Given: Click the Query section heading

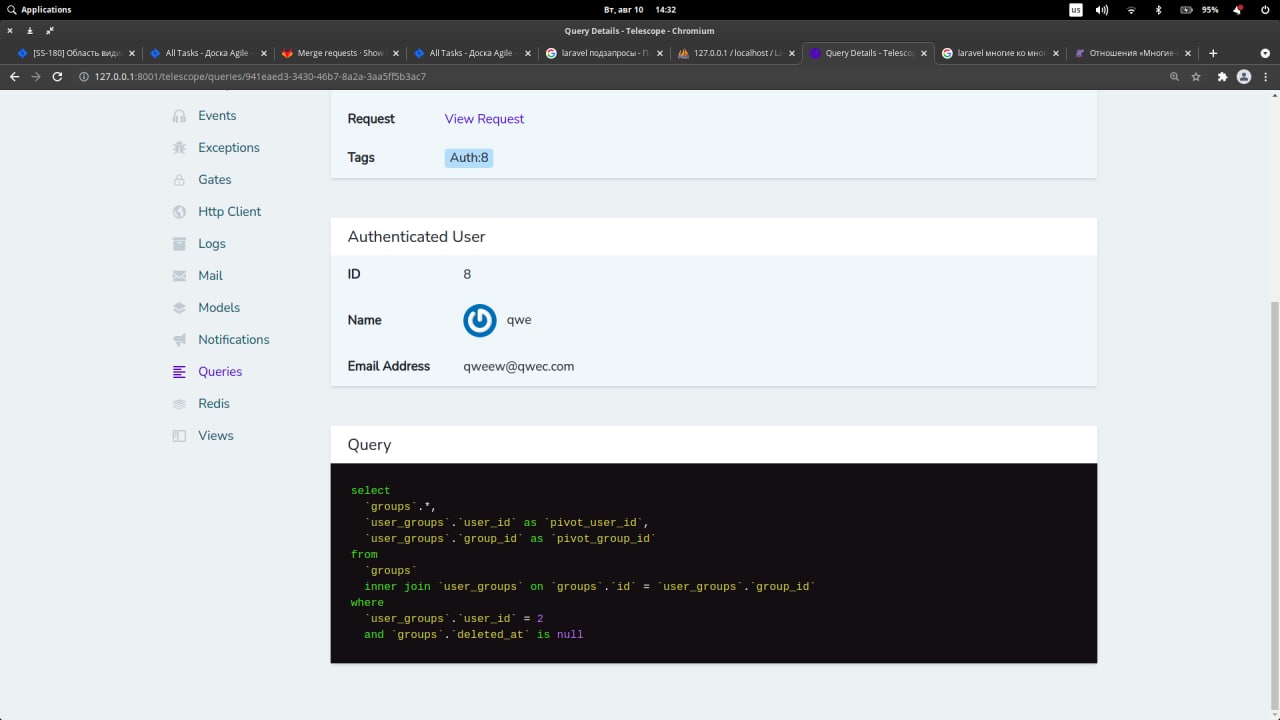Looking at the screenshot, I should coord(369,445).
